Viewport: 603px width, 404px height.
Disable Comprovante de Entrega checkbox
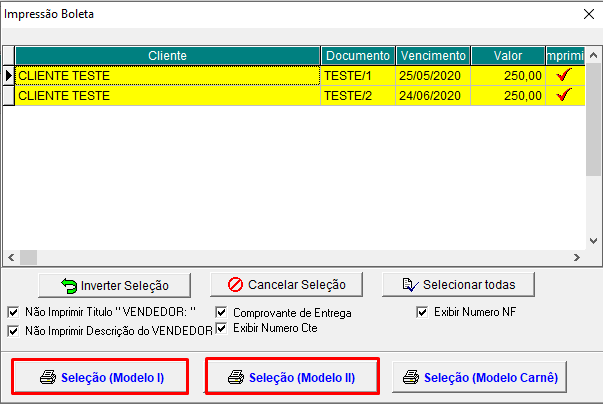tap(222, 312)
